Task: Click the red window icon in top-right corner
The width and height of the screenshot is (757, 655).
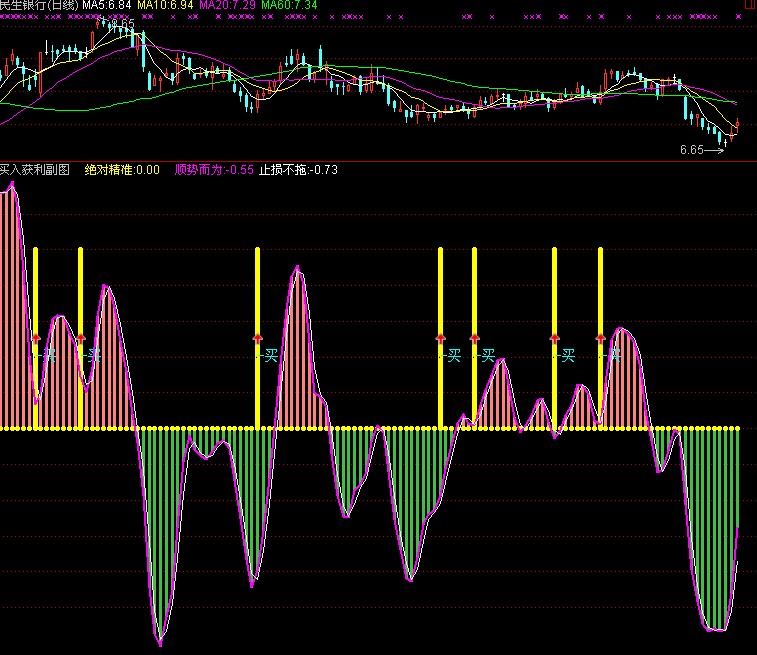Action: [750, 5]
